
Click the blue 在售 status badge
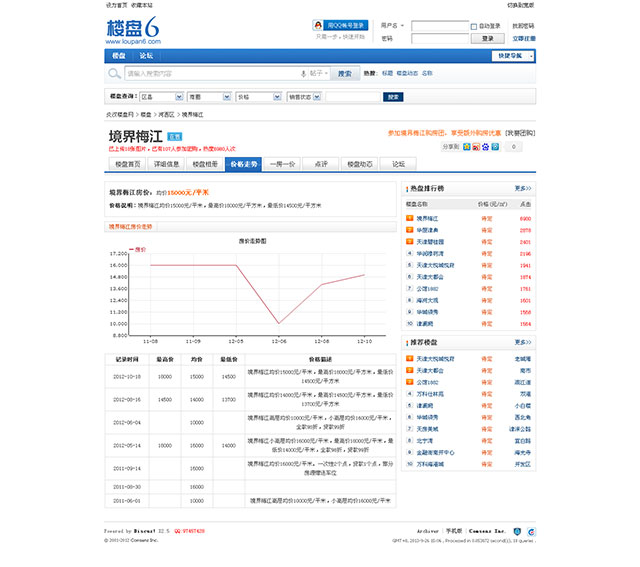coord(174,134)
